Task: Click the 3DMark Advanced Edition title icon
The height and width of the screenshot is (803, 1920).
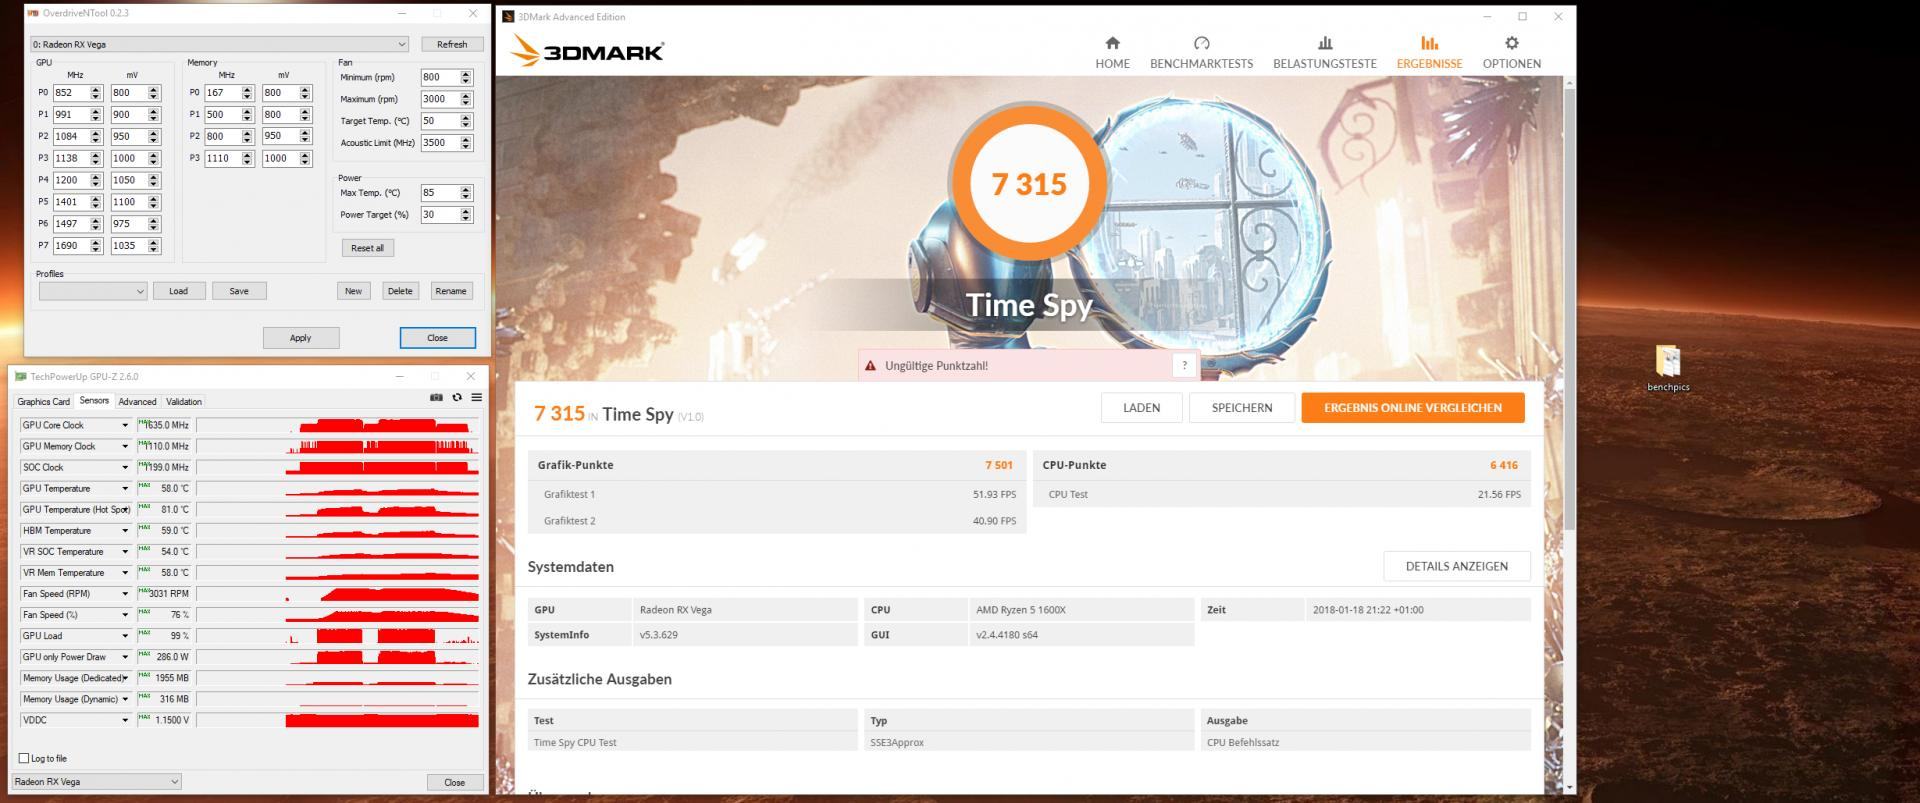Action: click(x=508, y=17)
